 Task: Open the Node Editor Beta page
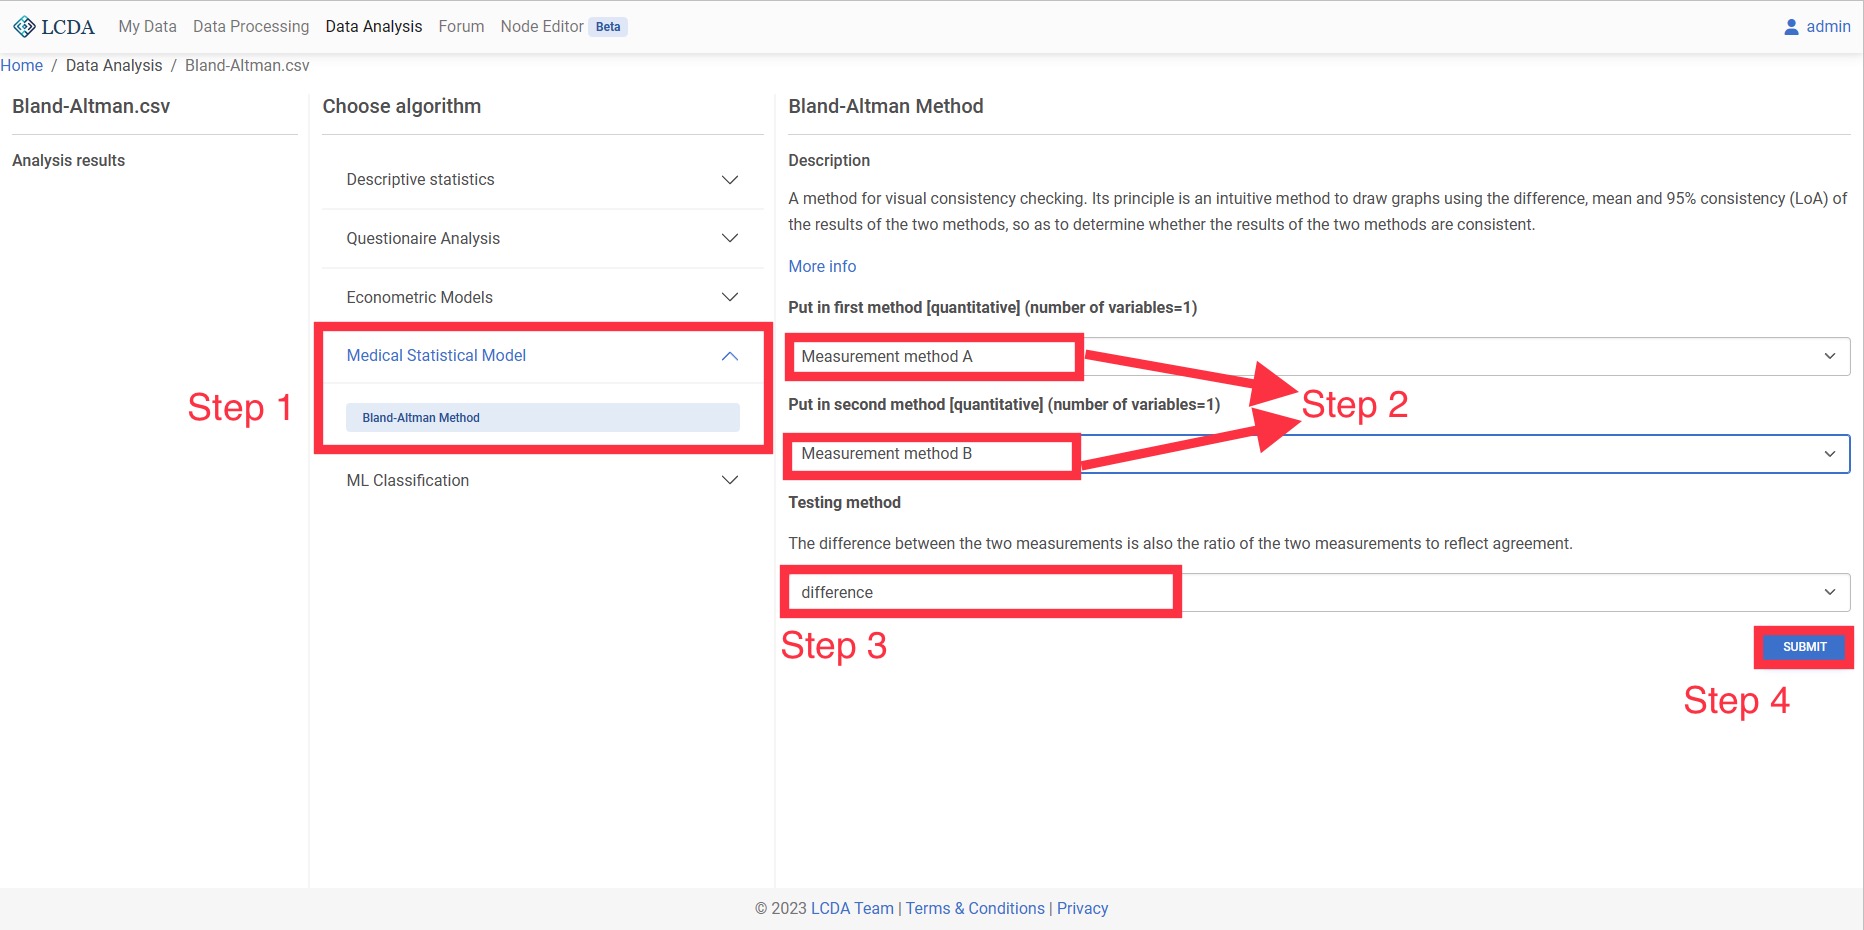[x=542, y=27]
